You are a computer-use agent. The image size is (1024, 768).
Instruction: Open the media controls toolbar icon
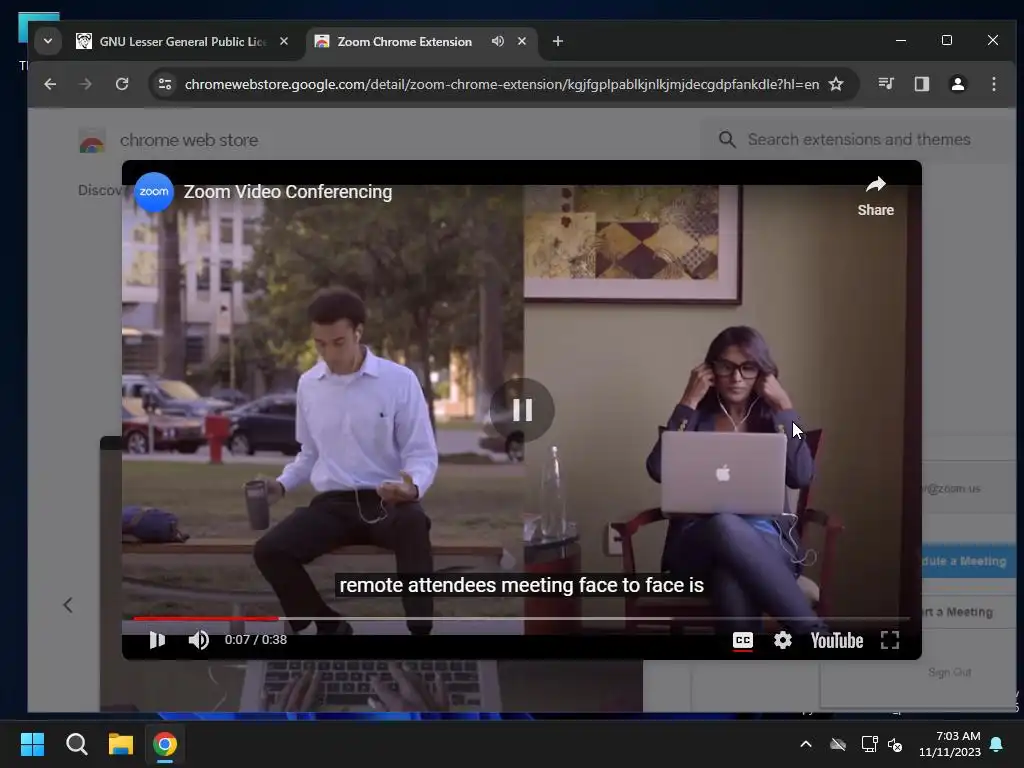(886, 84)
